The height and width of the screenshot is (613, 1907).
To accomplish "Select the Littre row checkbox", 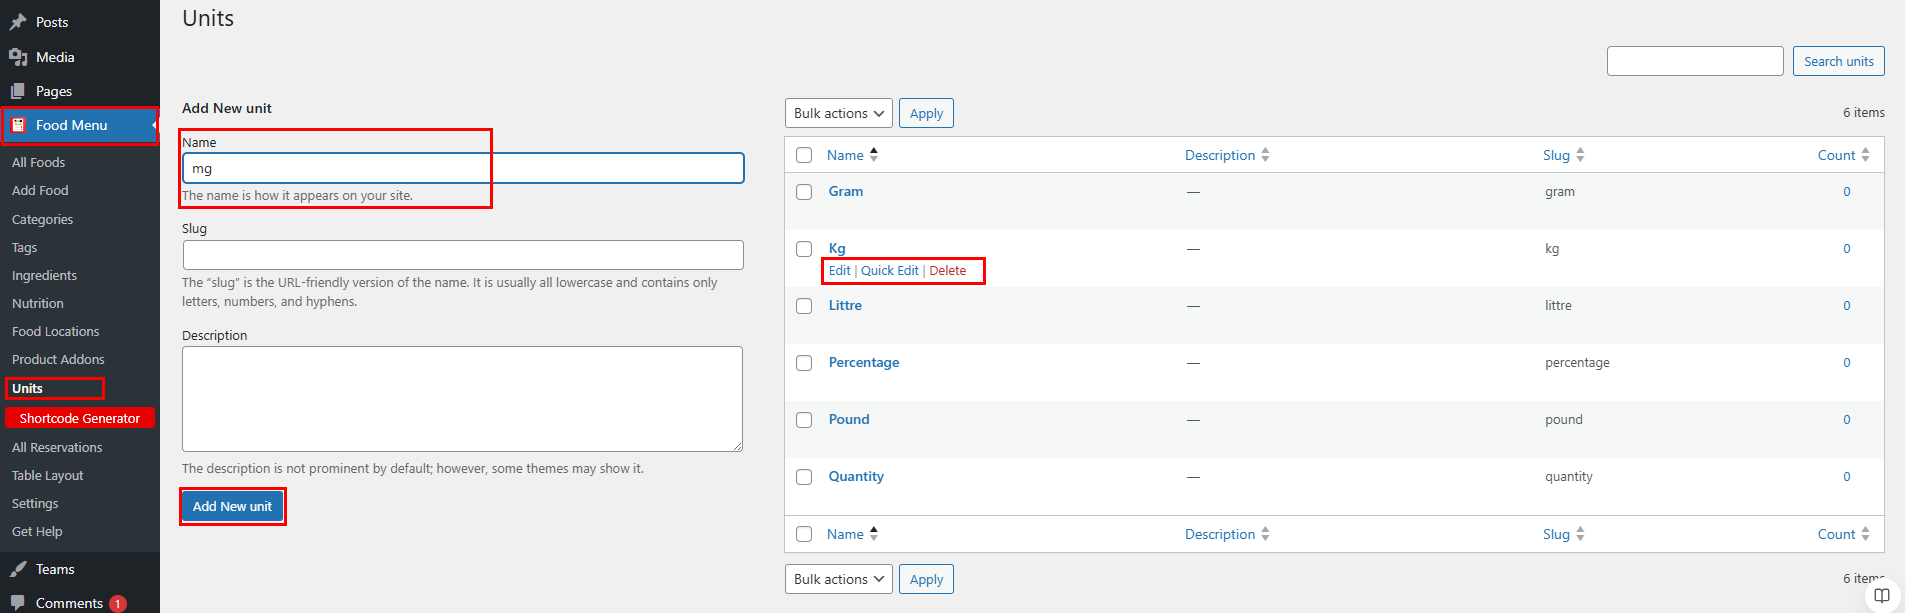I will click(x=804, y=306).
